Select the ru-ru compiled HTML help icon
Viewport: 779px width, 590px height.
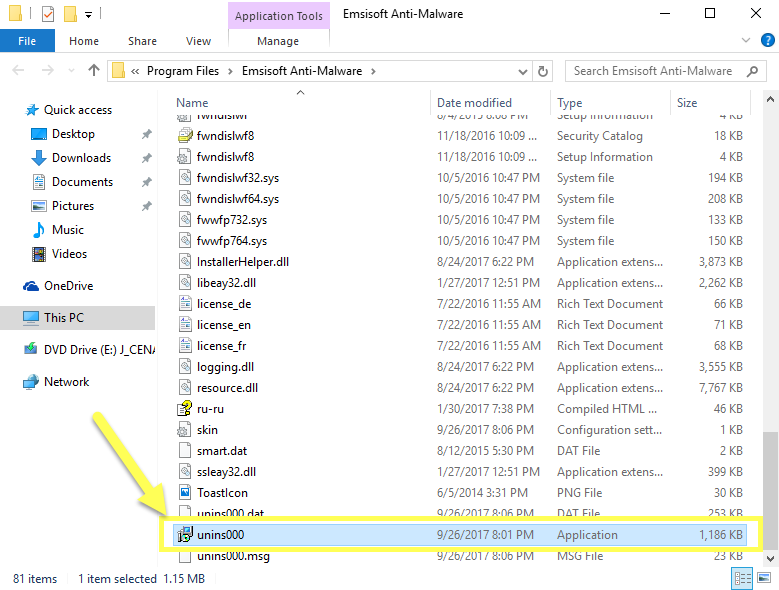[x=185, y=408]
